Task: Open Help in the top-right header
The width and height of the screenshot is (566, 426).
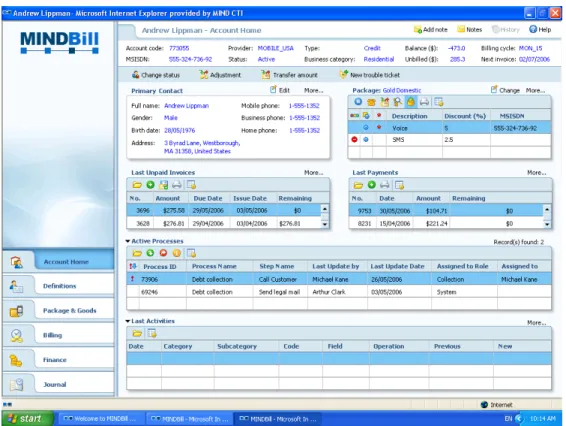Action: tap(540, 30)
